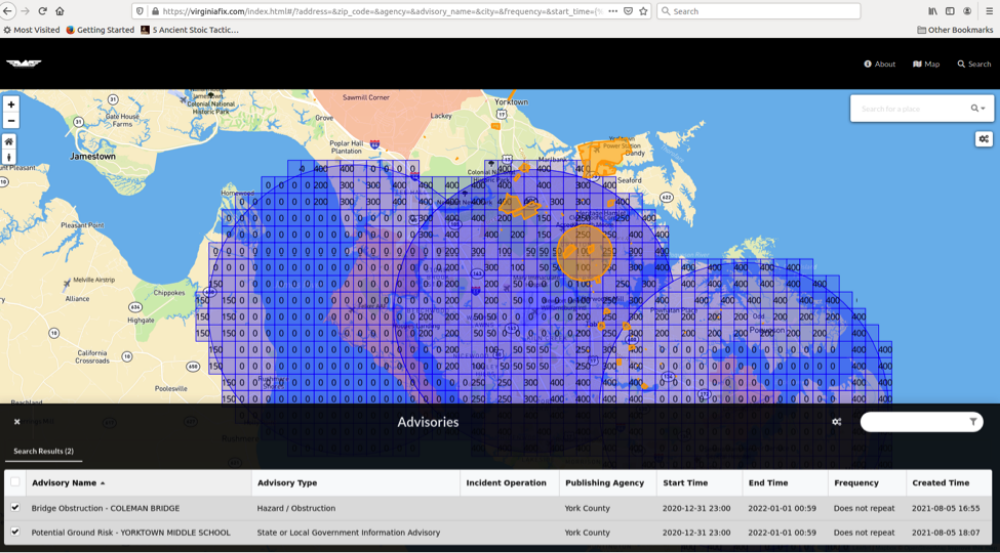Uncheck the Bridge Obstruction - COLEMAN BRIDGE row
This screenshot has width=1000, height=553.
[x=15, y=508]
